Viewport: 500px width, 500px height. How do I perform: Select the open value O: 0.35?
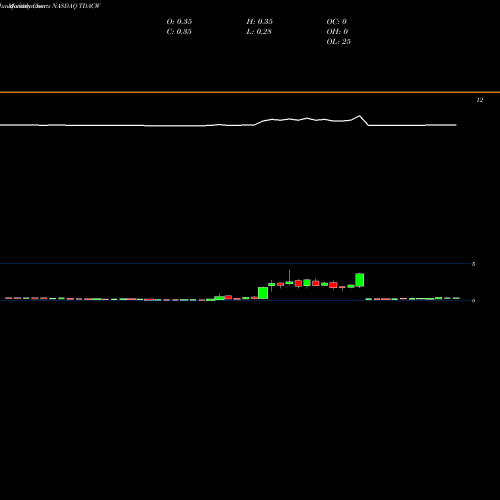[x=179, y=21]
